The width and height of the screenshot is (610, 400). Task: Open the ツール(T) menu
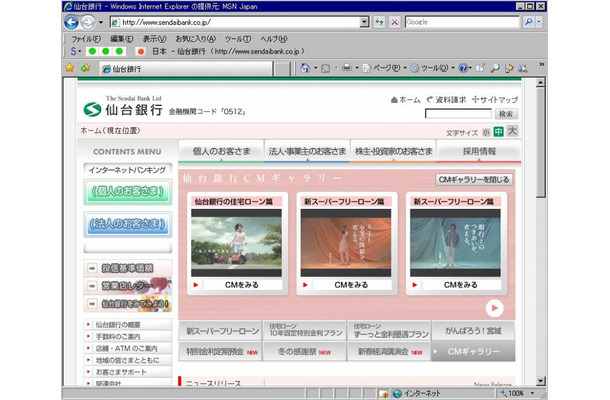tap(238, 39)
